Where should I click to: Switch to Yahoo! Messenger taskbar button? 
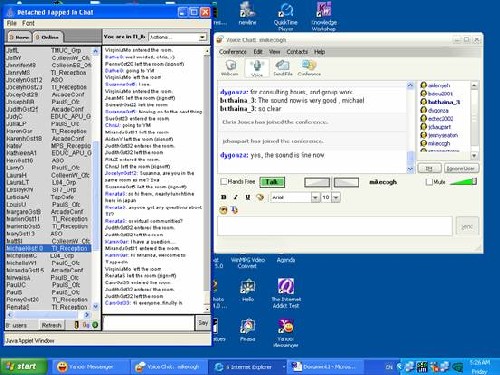click(90, 367)
